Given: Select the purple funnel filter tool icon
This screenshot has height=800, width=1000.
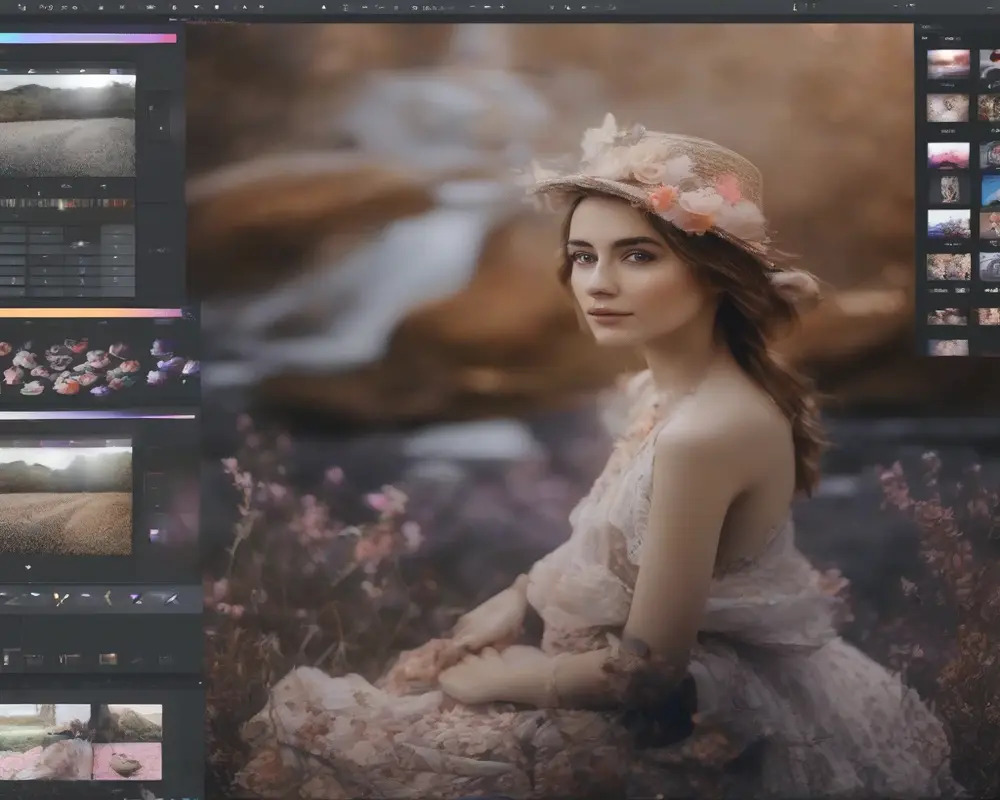Looking at the screenshot, I should tap(135, 598).
